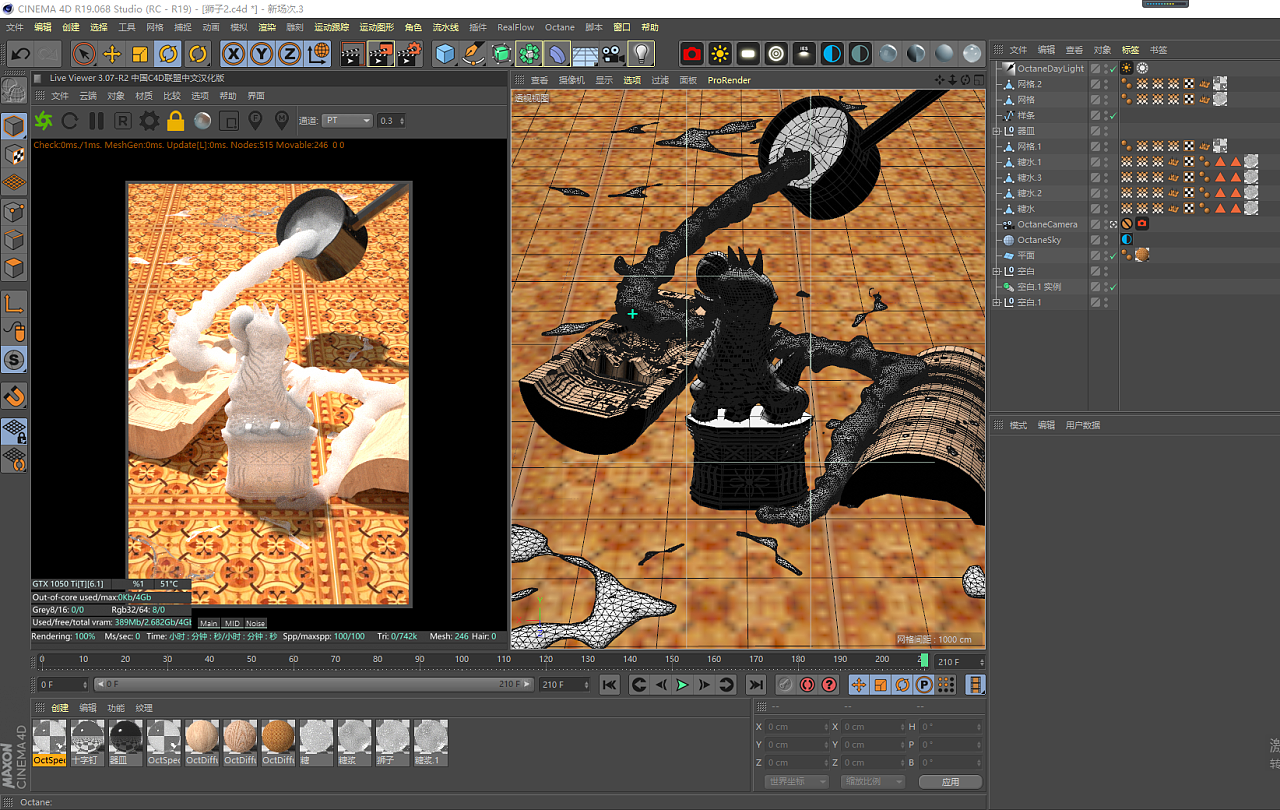Toggle render region R button
This screenshot has height=810, width=1280.
pos(122,121)
